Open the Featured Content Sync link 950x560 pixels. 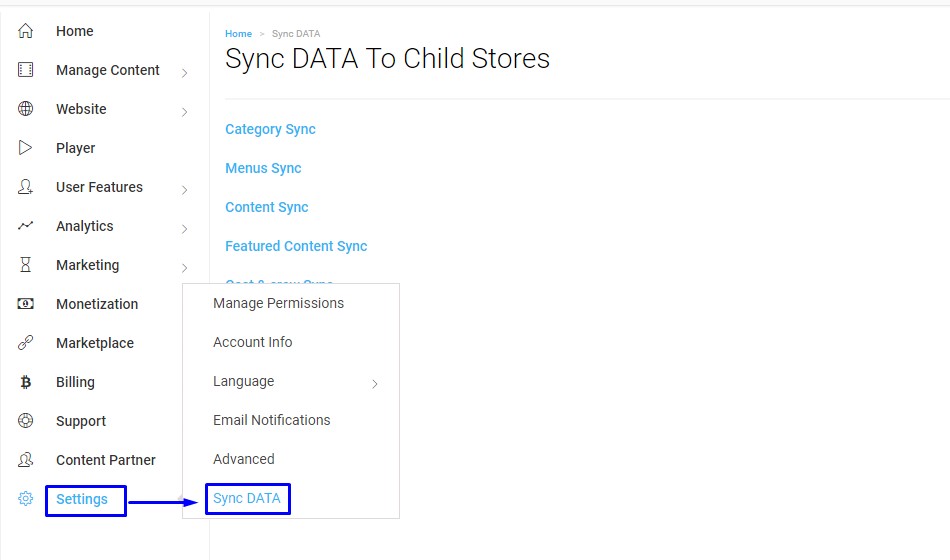click(296, 246)
